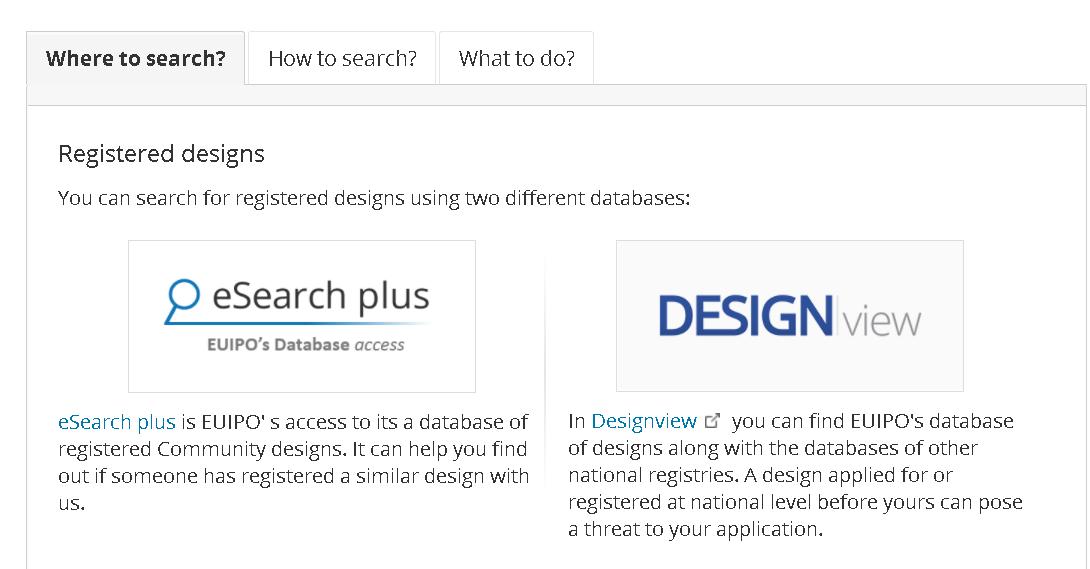Open the DESIGNview logo banner
The image size is (1090, 569).
point(789,316)
